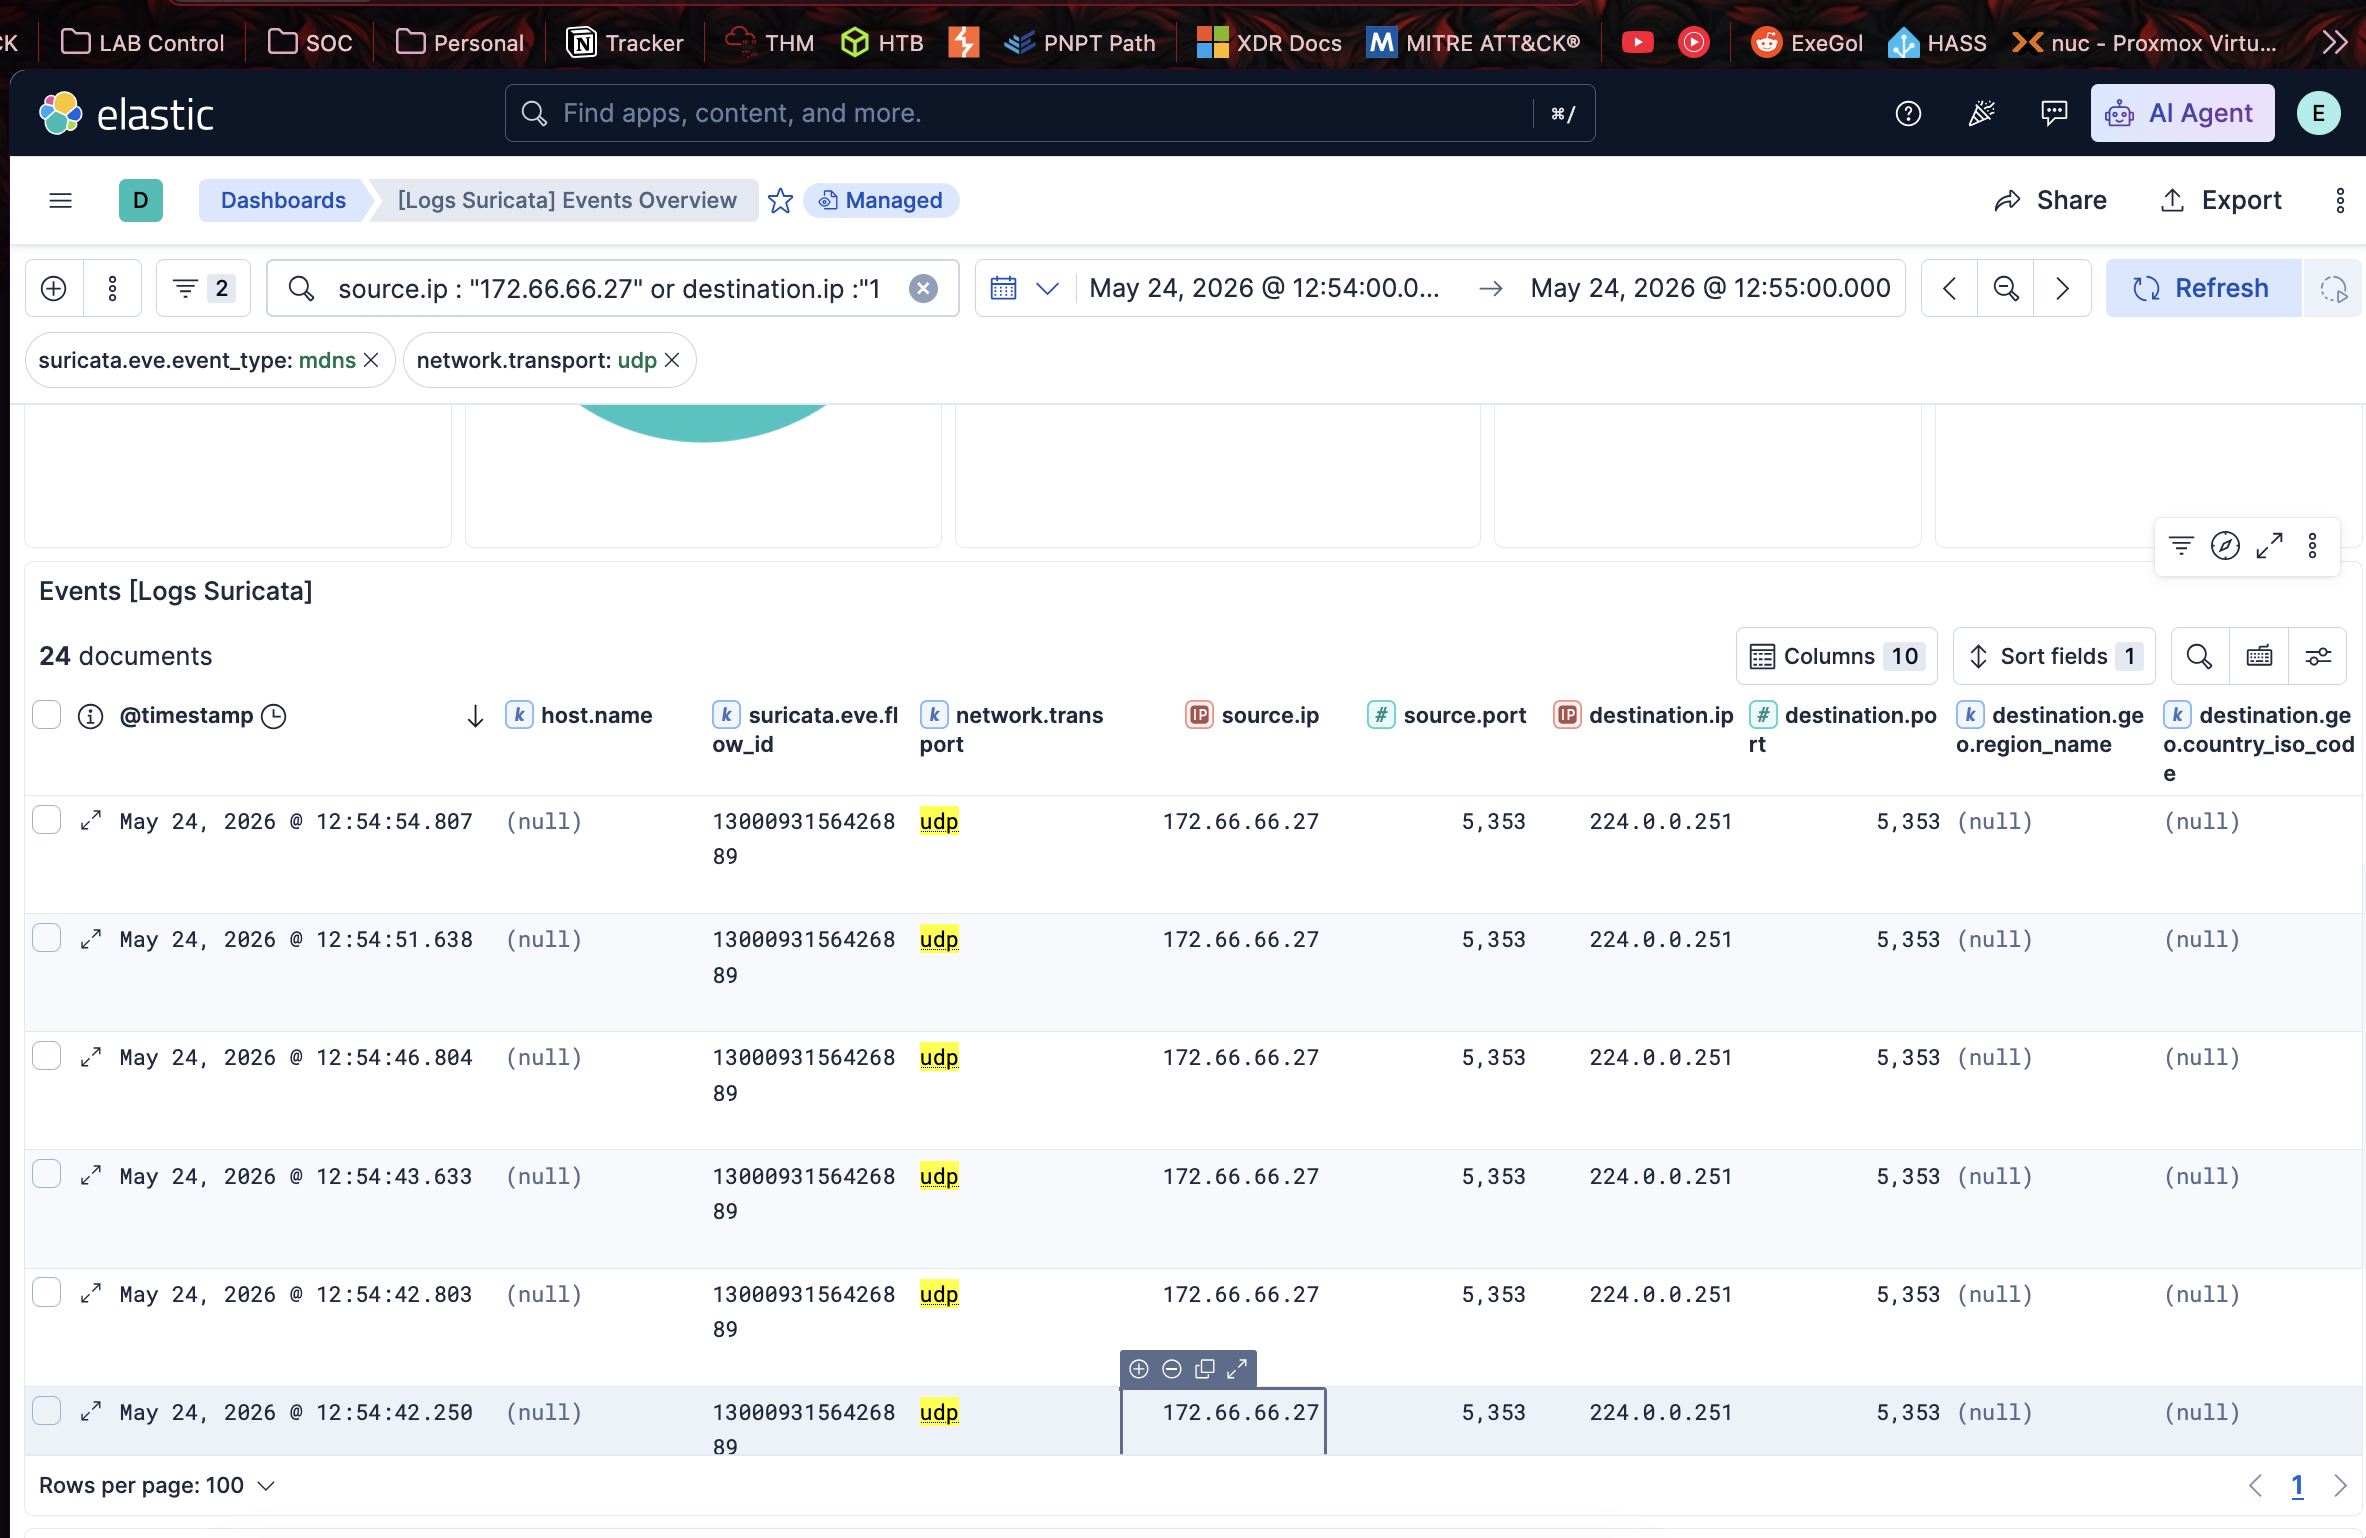Zoom out the time range
Viewport: 2366px width, 1538px height.
[2005, 289]
